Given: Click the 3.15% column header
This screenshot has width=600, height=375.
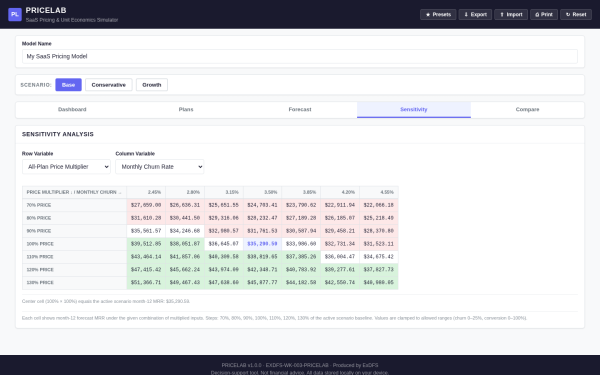Looking at the screenshot, I should click(x=224, y=192).
